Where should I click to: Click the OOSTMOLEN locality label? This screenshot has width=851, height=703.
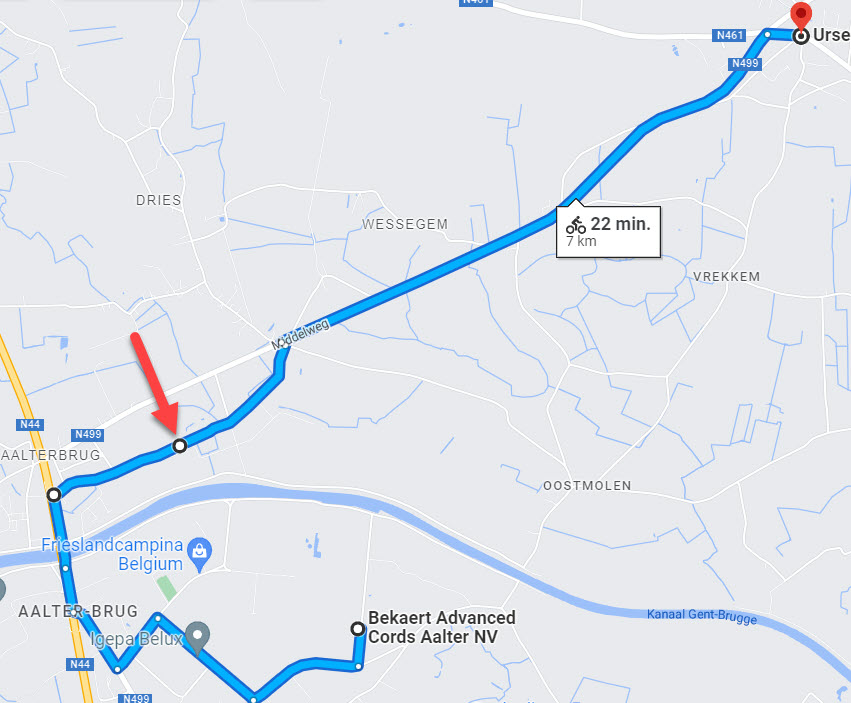(587, 485)
